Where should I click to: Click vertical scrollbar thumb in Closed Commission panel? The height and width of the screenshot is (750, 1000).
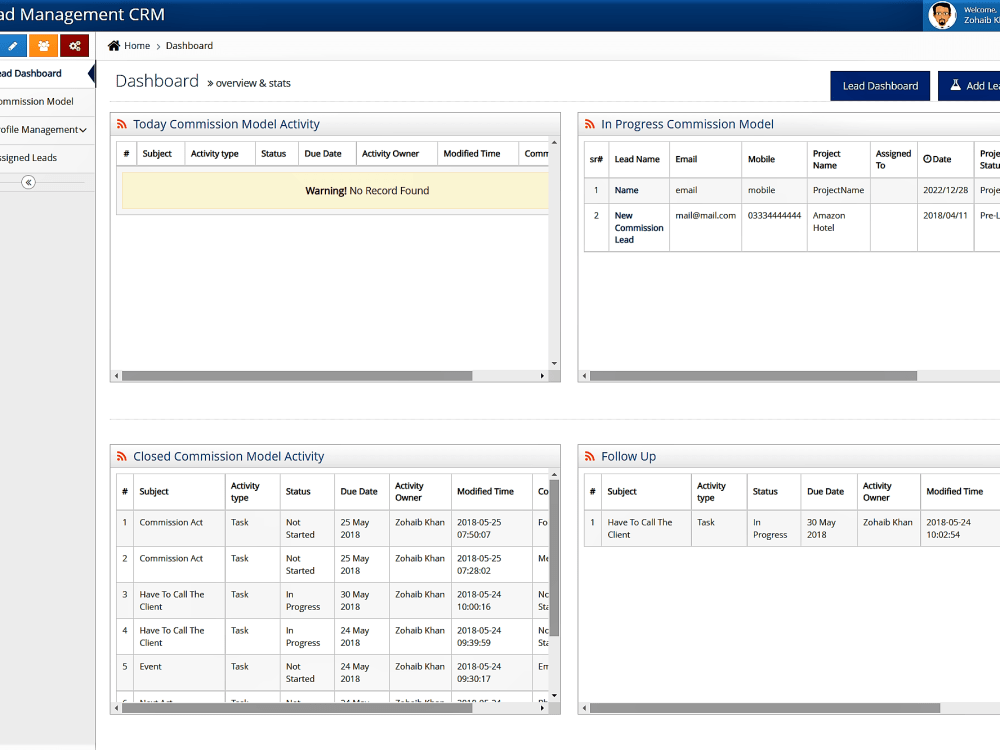click(x=554, y=558)
